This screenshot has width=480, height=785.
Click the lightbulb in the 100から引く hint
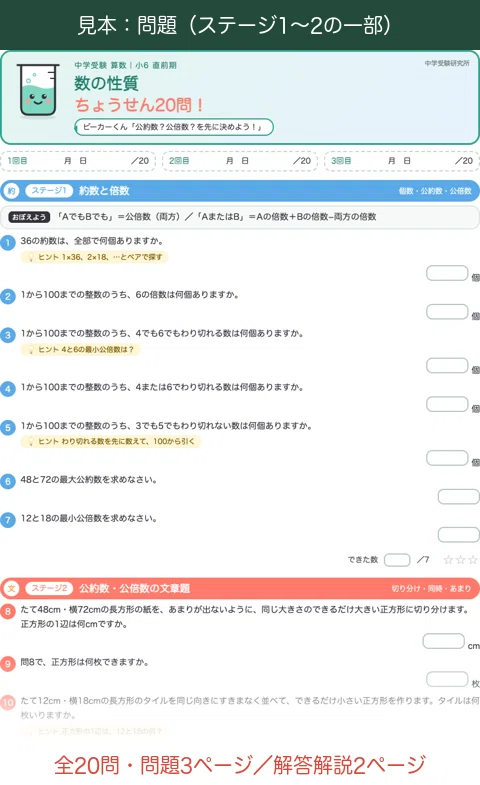31,442
